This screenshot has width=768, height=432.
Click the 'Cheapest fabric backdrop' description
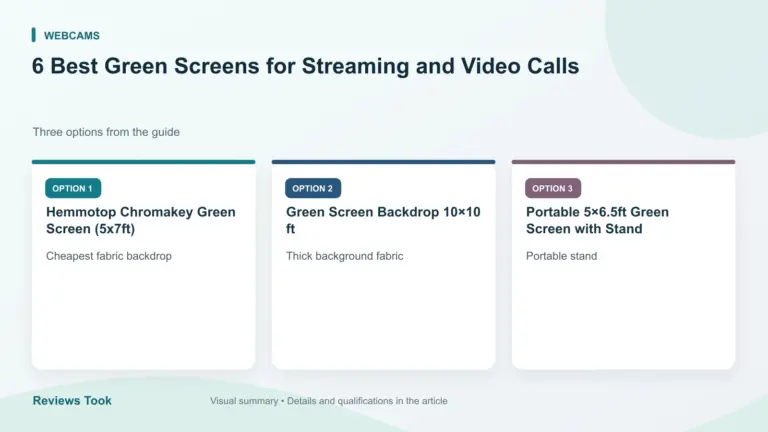point(109,256)
